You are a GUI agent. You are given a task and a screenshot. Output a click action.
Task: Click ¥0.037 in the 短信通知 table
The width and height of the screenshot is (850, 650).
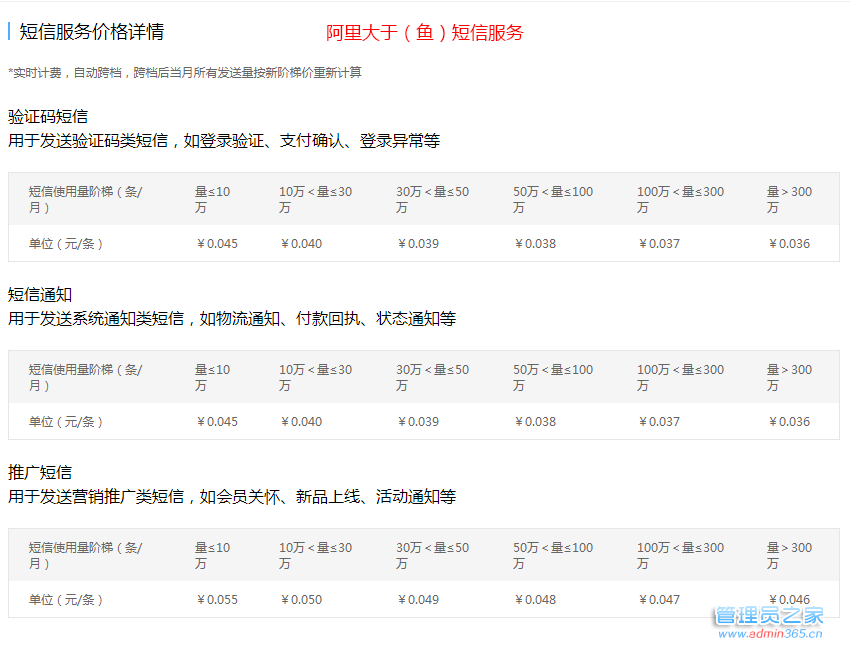point(659,422)
